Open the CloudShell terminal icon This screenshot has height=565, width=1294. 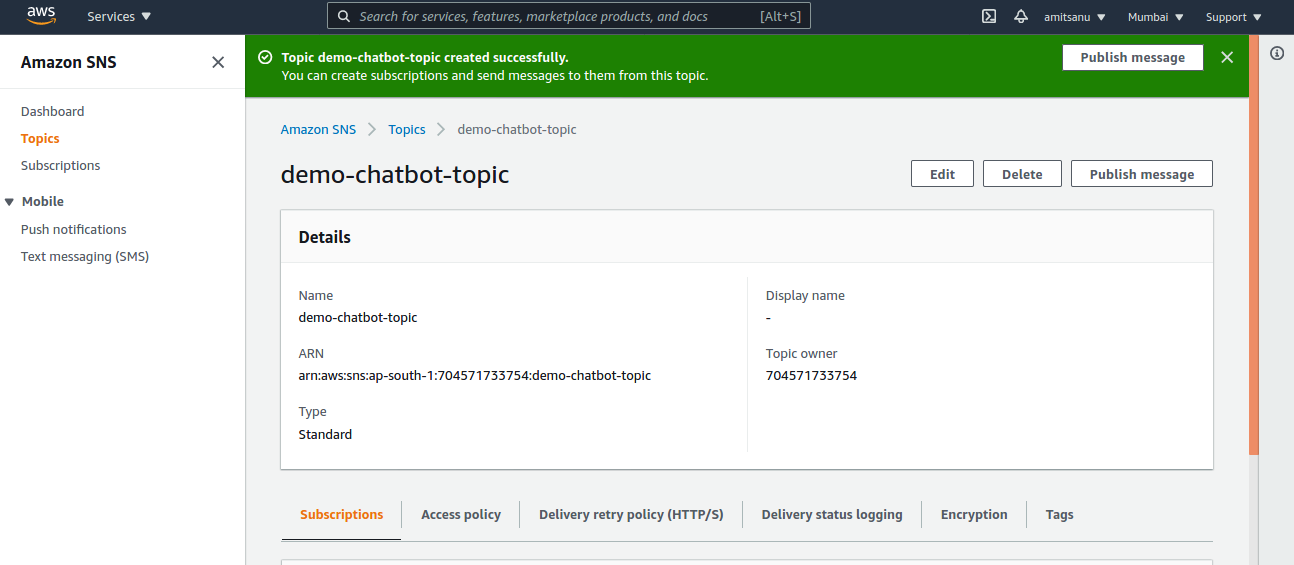point(989,16)
